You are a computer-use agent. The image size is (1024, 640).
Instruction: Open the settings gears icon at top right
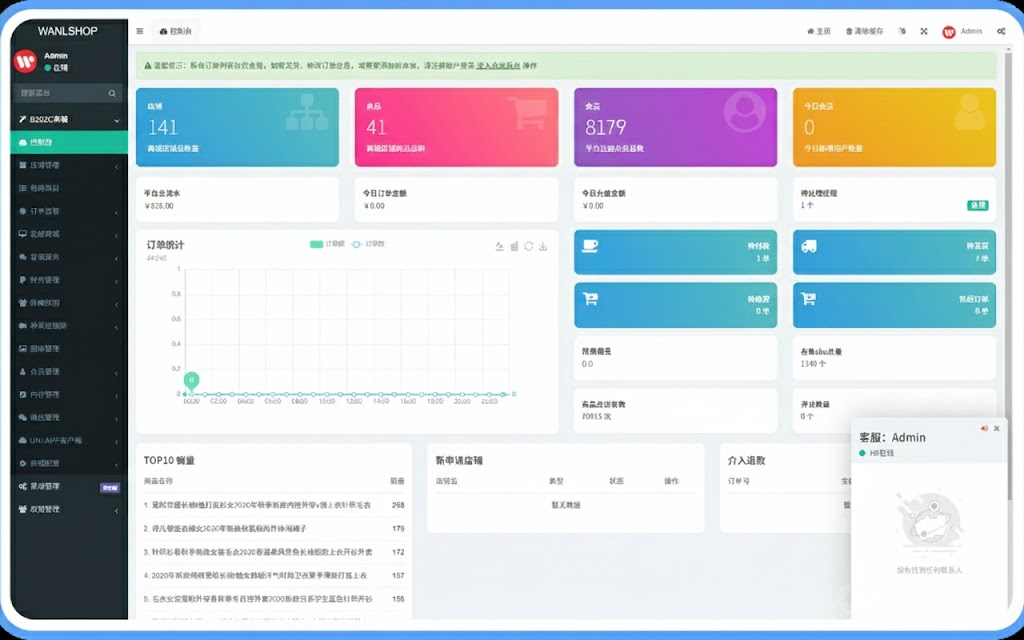[x=1001, y=31]
